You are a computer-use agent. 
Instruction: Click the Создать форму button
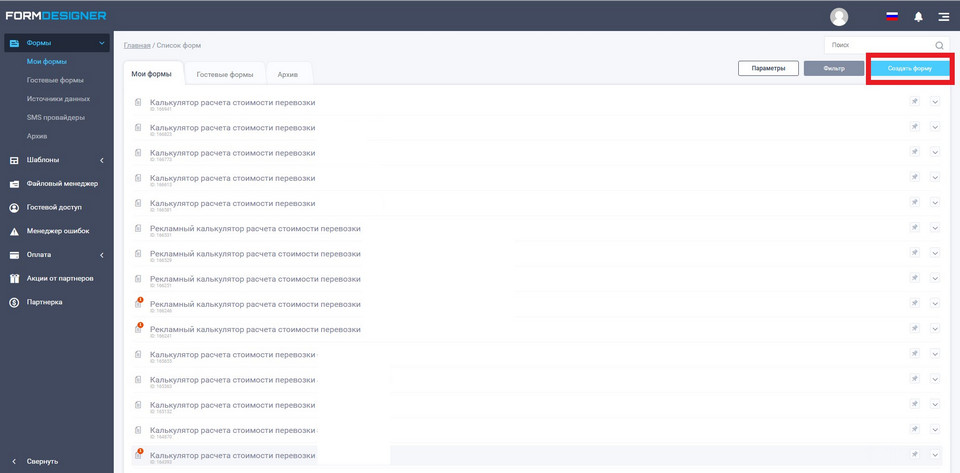[x=910, y=68]
